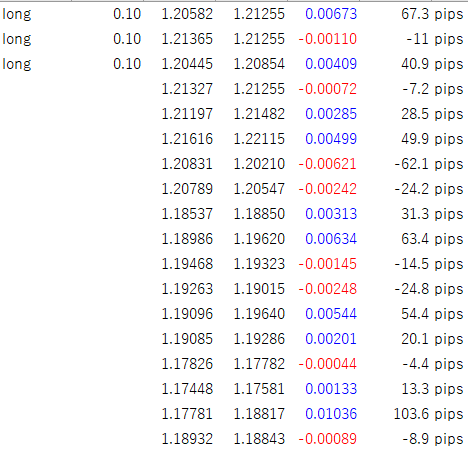468x454 pixels.
Task: Click the red value -0.00044
Action: tap(328, 364)
